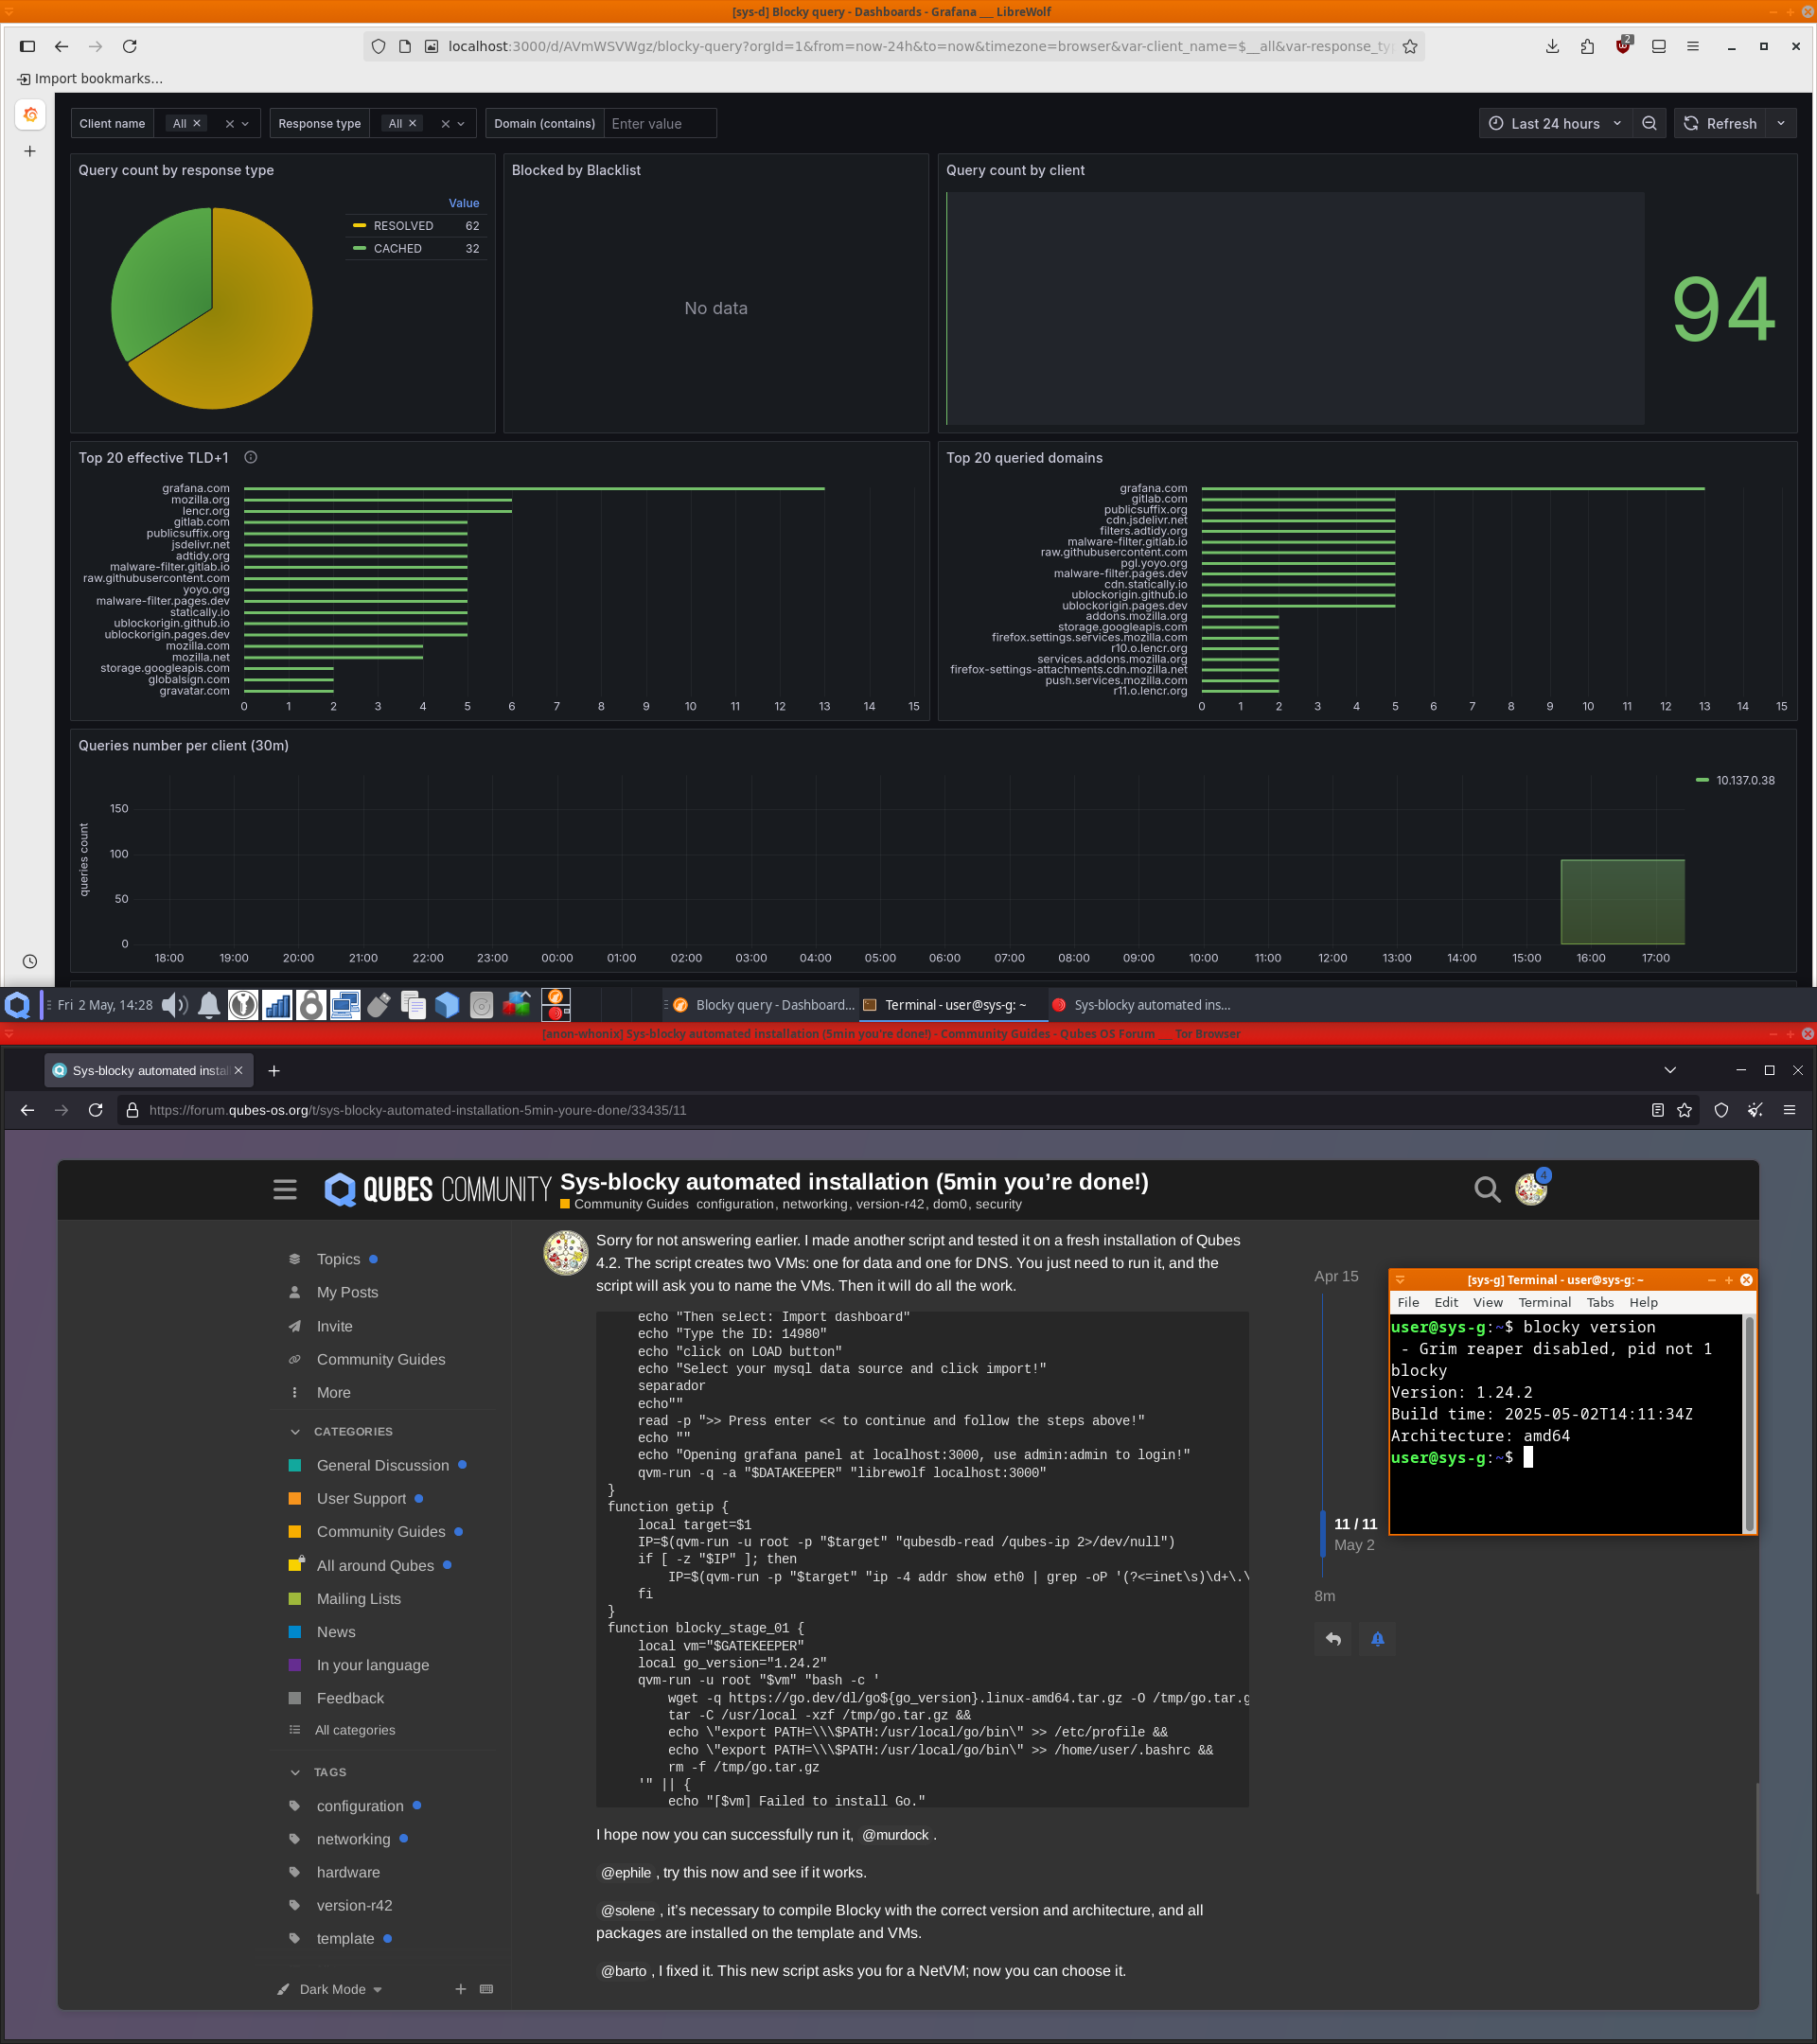Toggle the 10.137.0.38 series in legend
The height and width of the screenshot is (2044, 1817).
[1745, 780]
